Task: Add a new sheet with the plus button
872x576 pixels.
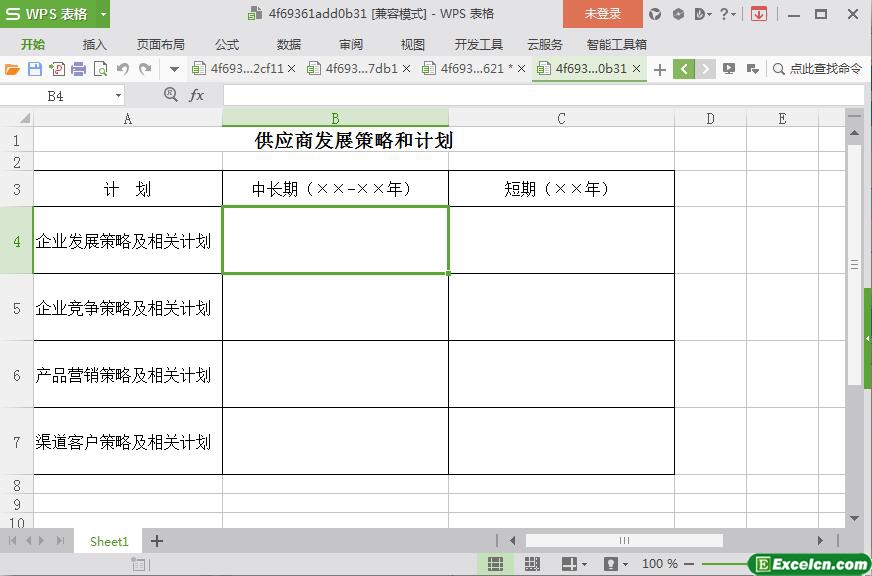Action: click(x=157, y=541)
